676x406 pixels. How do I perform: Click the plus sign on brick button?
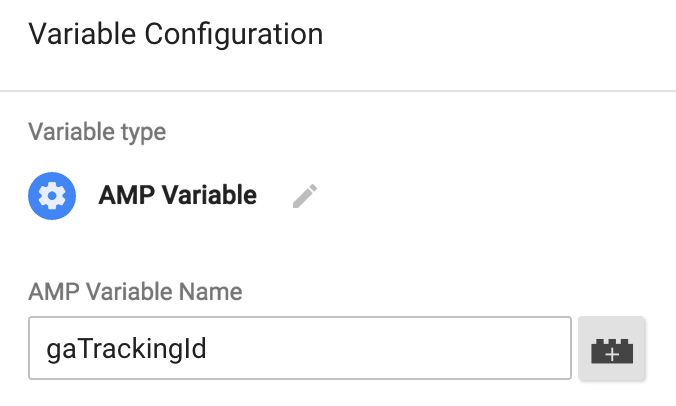[612, 354]
